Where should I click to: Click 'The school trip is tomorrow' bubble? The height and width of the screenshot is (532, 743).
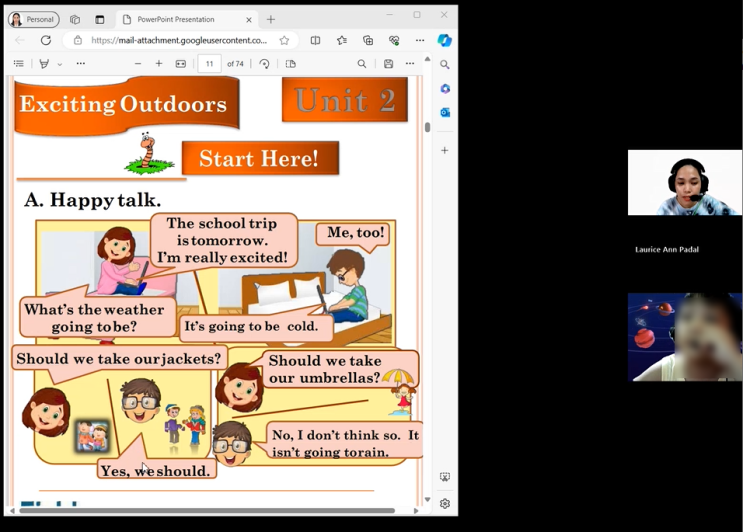[x=223, y=240]
